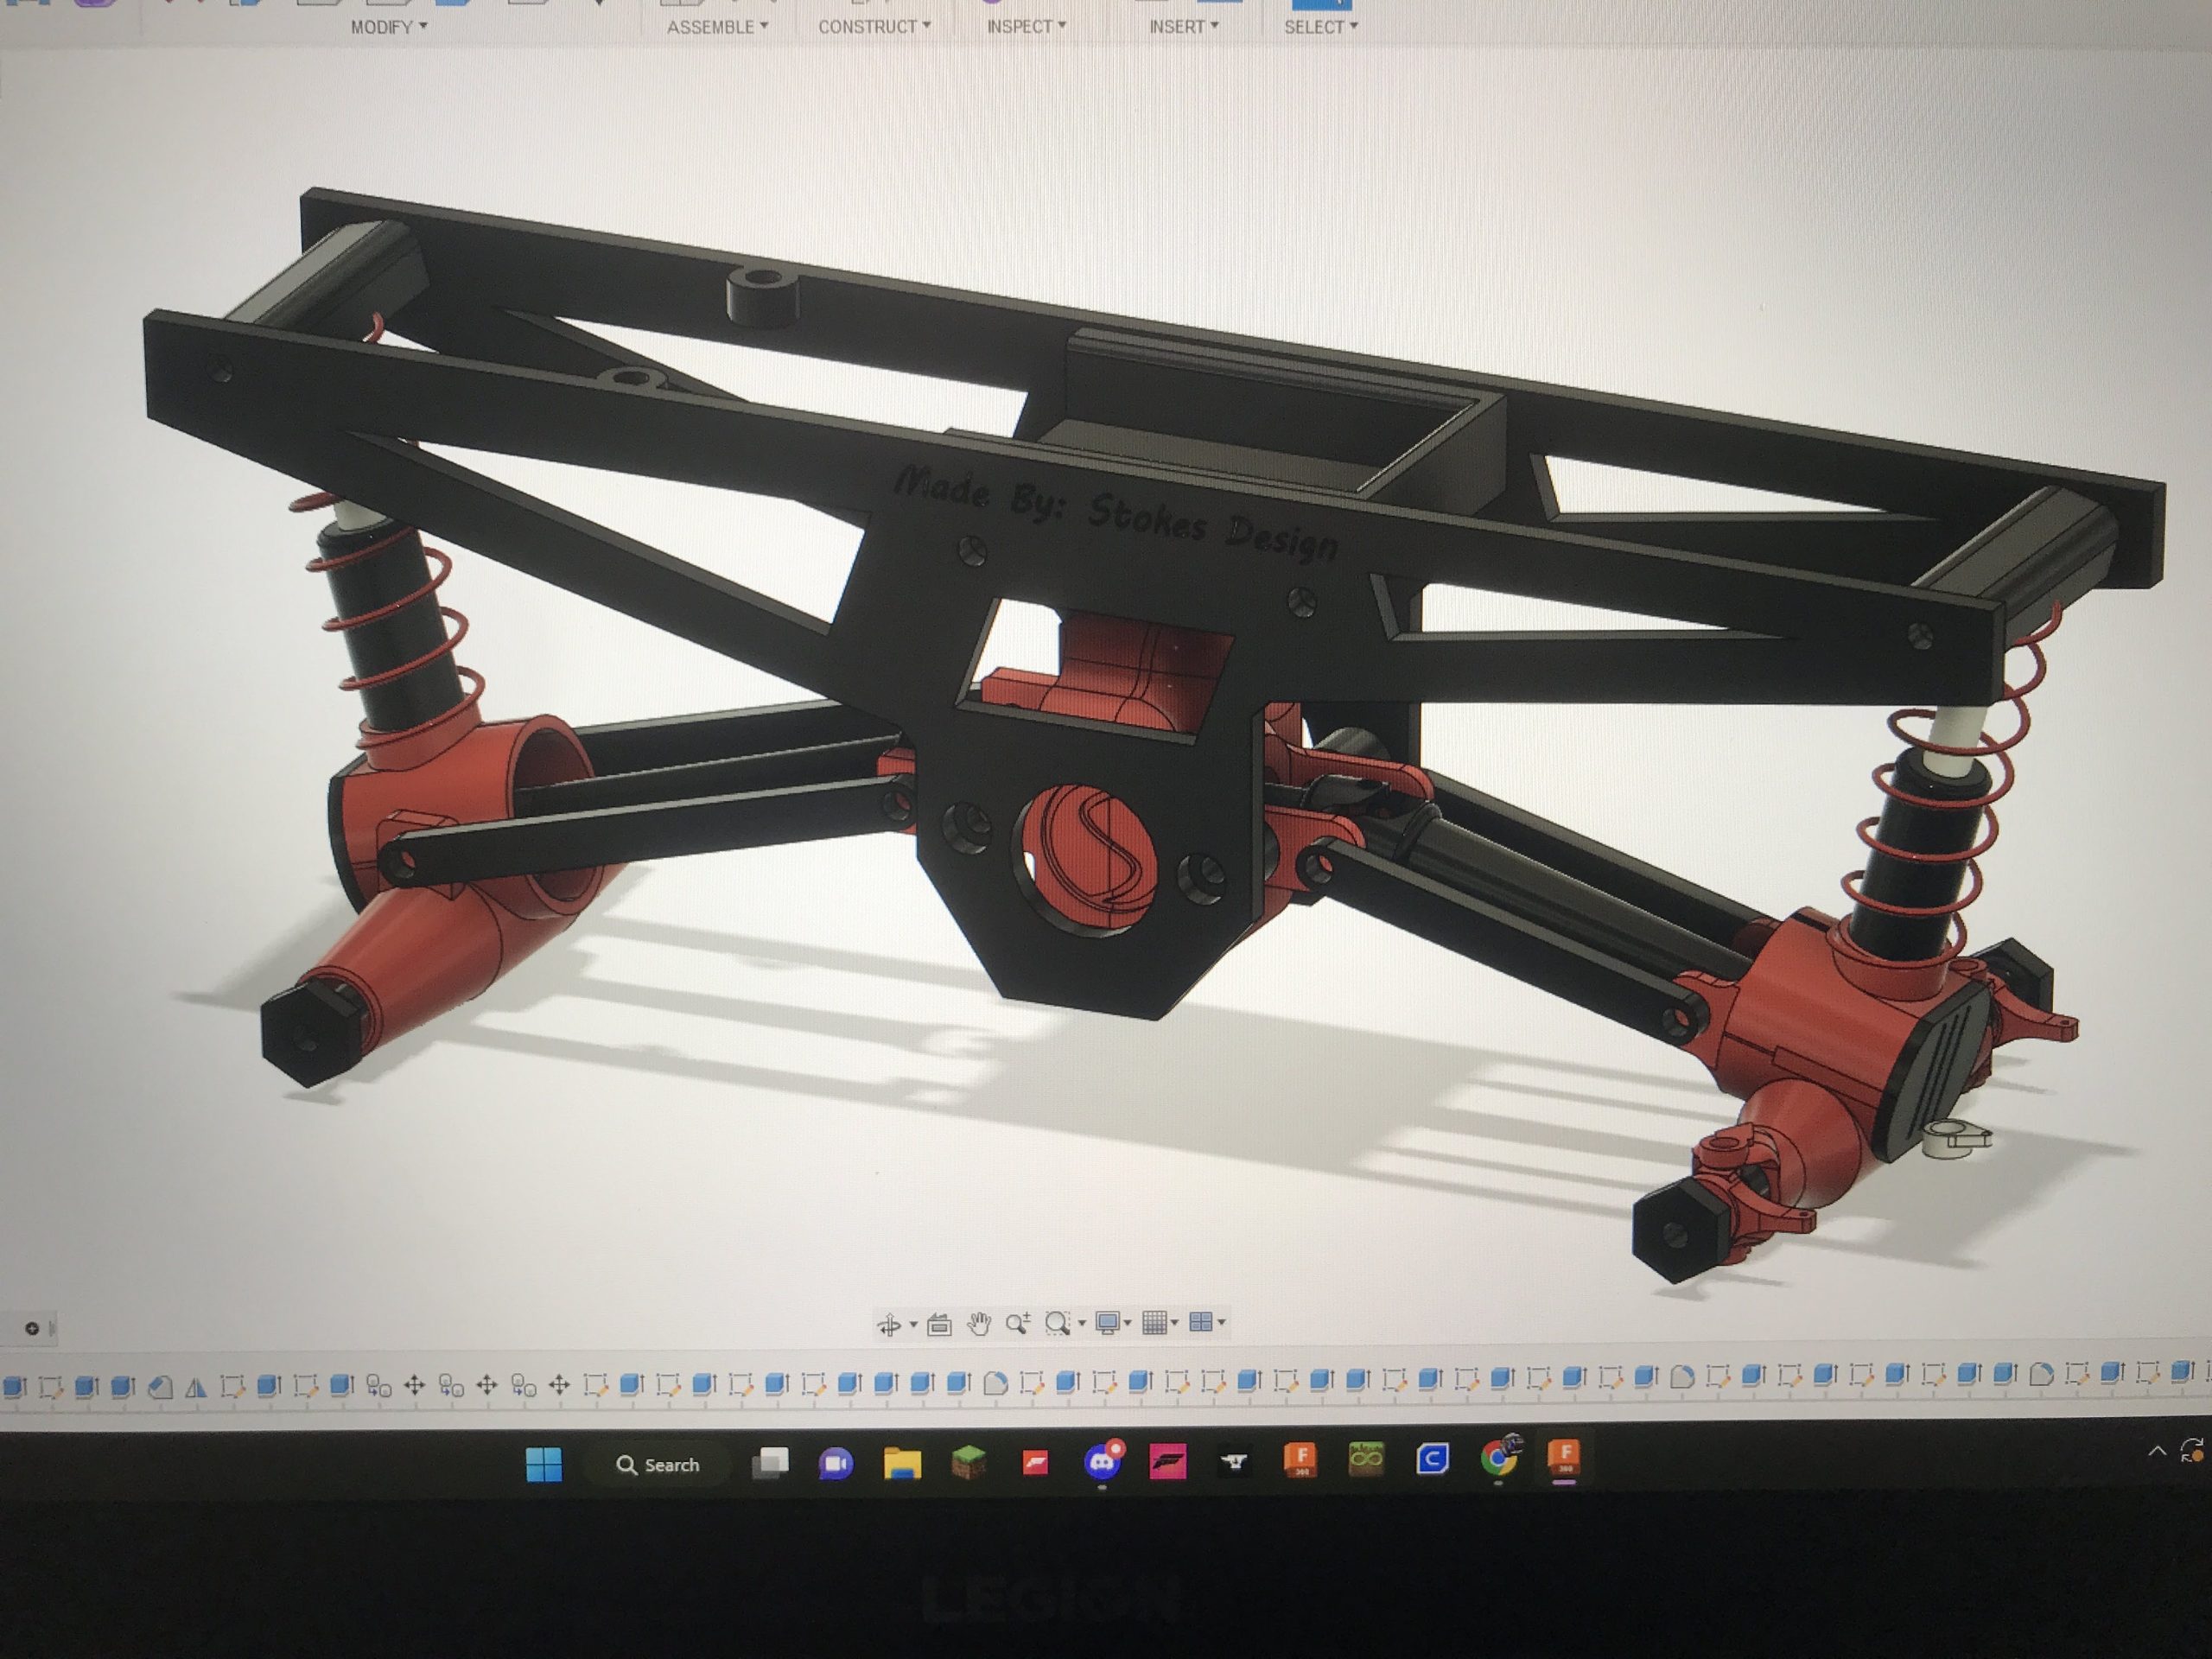Select the first feature in the timeline
The height and width of the screenshot is (1659, 2212).
[14, 1386]
